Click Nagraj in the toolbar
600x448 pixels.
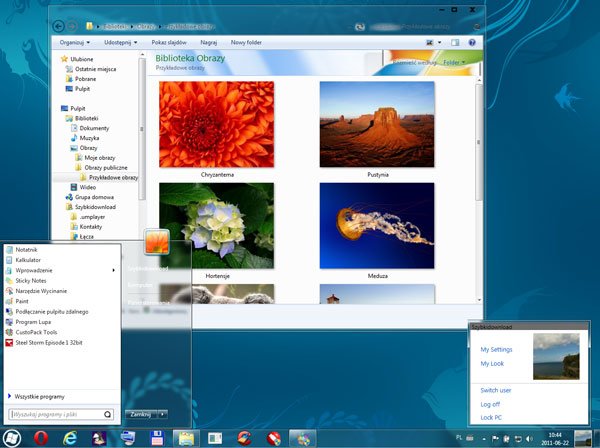pyautogui.click(x=209, y=42)
